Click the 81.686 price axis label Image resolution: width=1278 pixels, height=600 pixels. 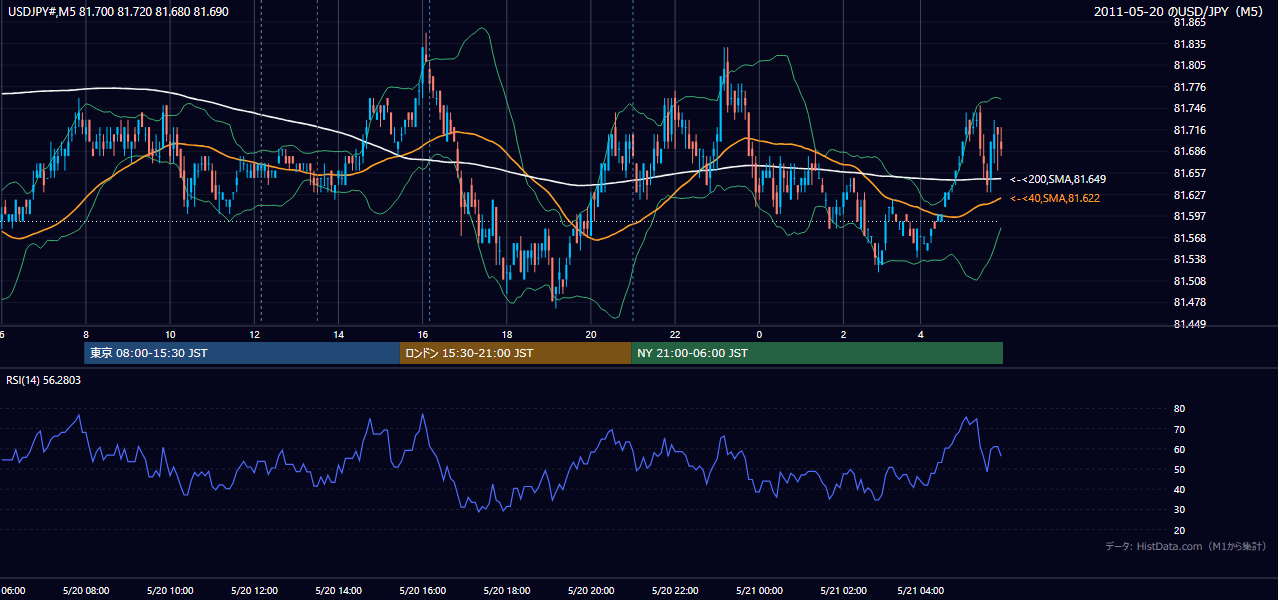pyautogui.click(x=1188, y=151)
